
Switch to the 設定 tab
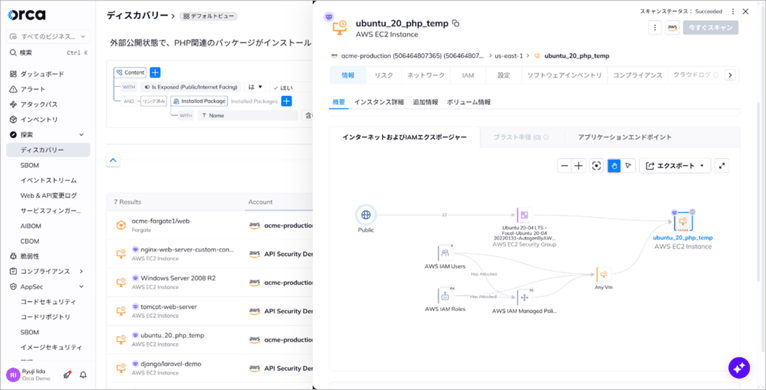click(x=504, y=75)
